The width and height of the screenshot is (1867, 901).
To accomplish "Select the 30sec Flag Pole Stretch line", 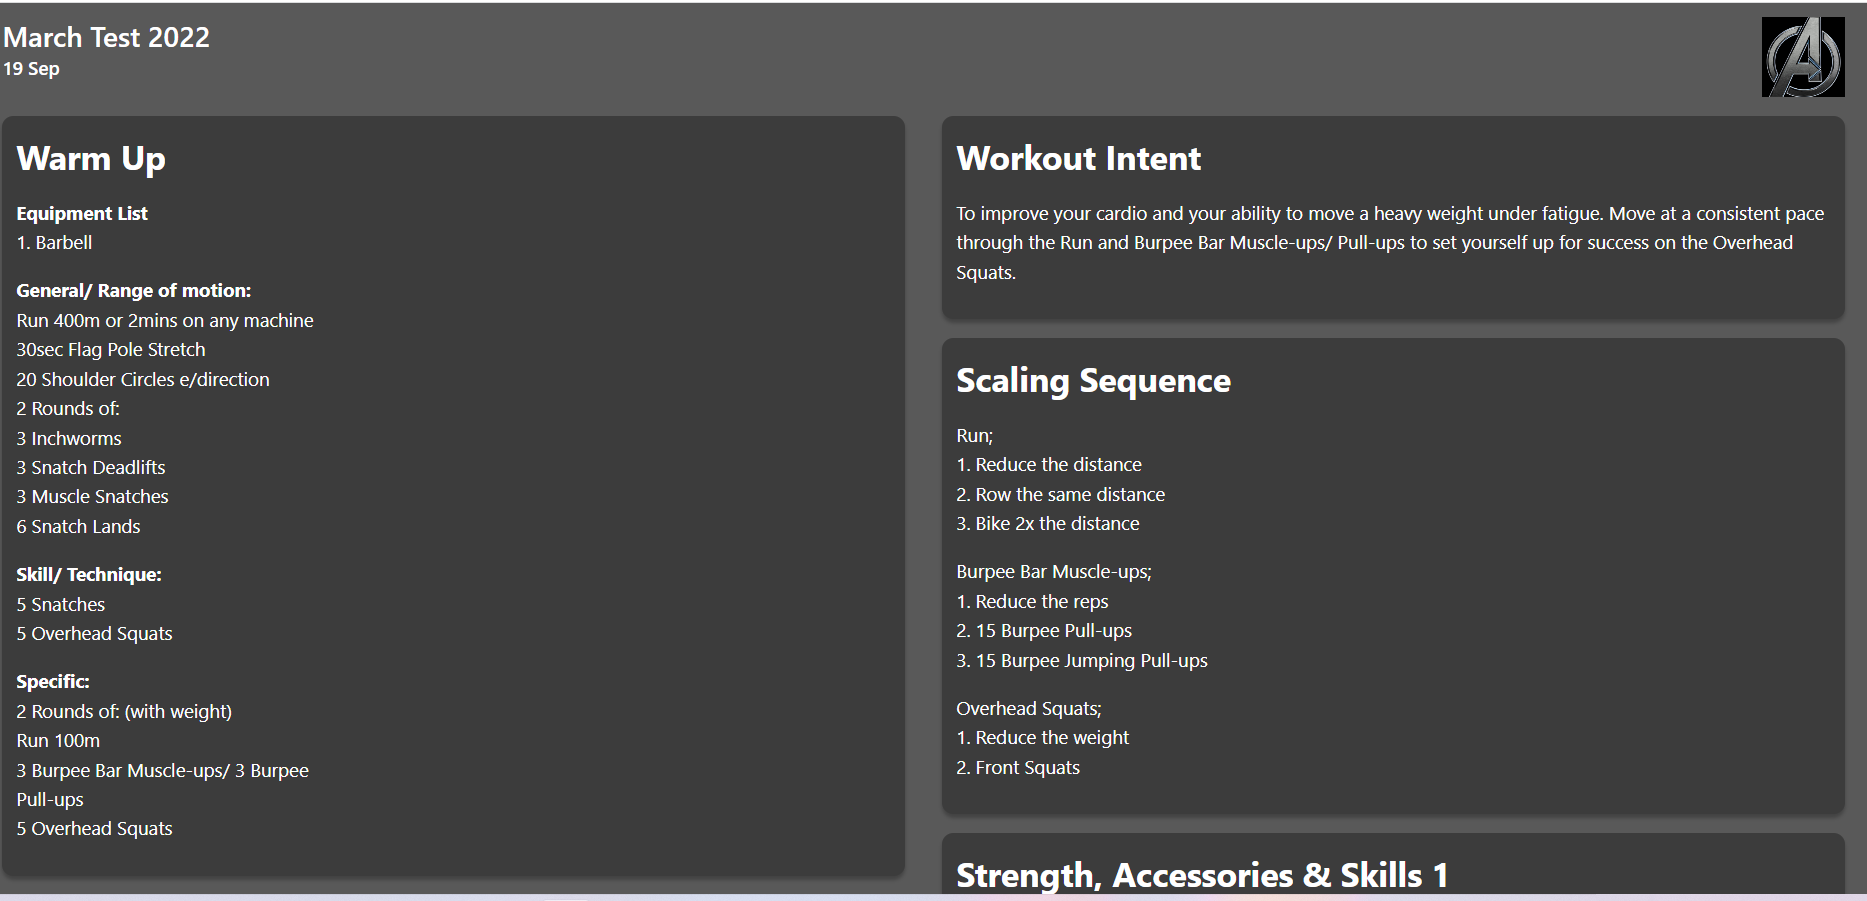I will coord(111,350).
